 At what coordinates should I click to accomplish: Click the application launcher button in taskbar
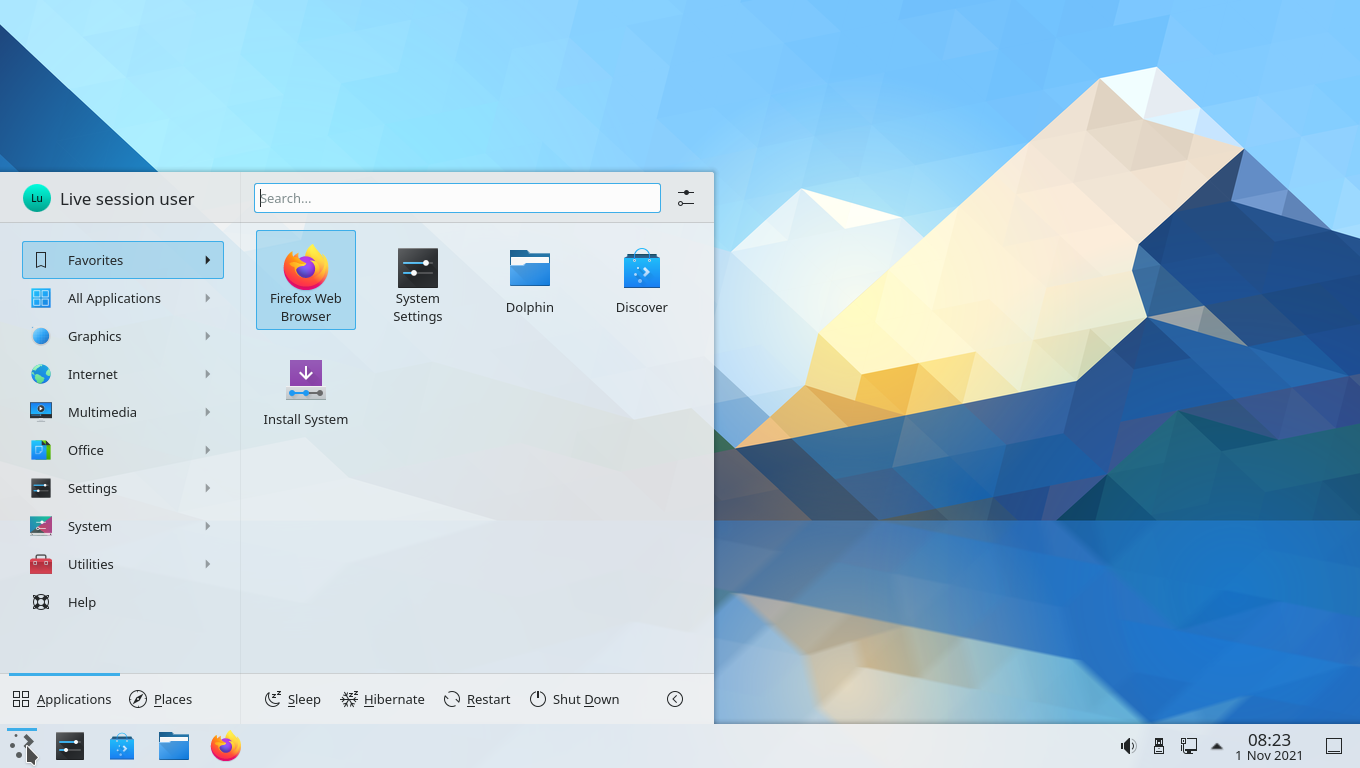click(x=22, y=746)
